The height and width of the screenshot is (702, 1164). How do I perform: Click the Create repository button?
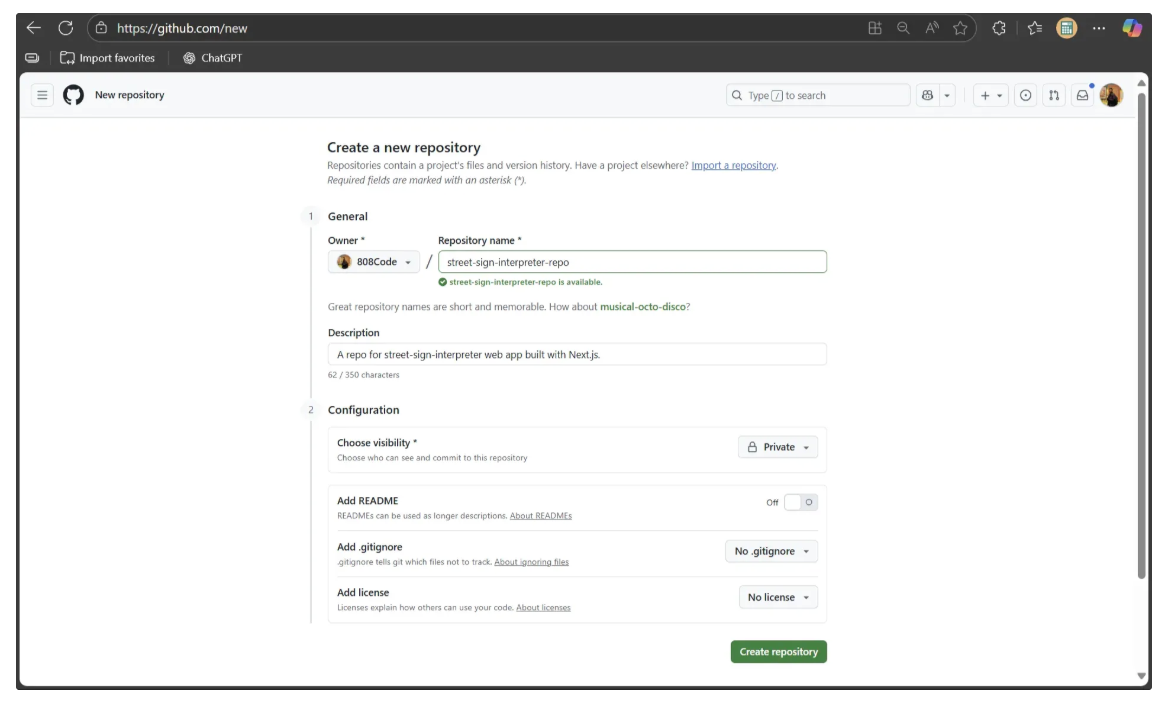click(x=778, y=652)
